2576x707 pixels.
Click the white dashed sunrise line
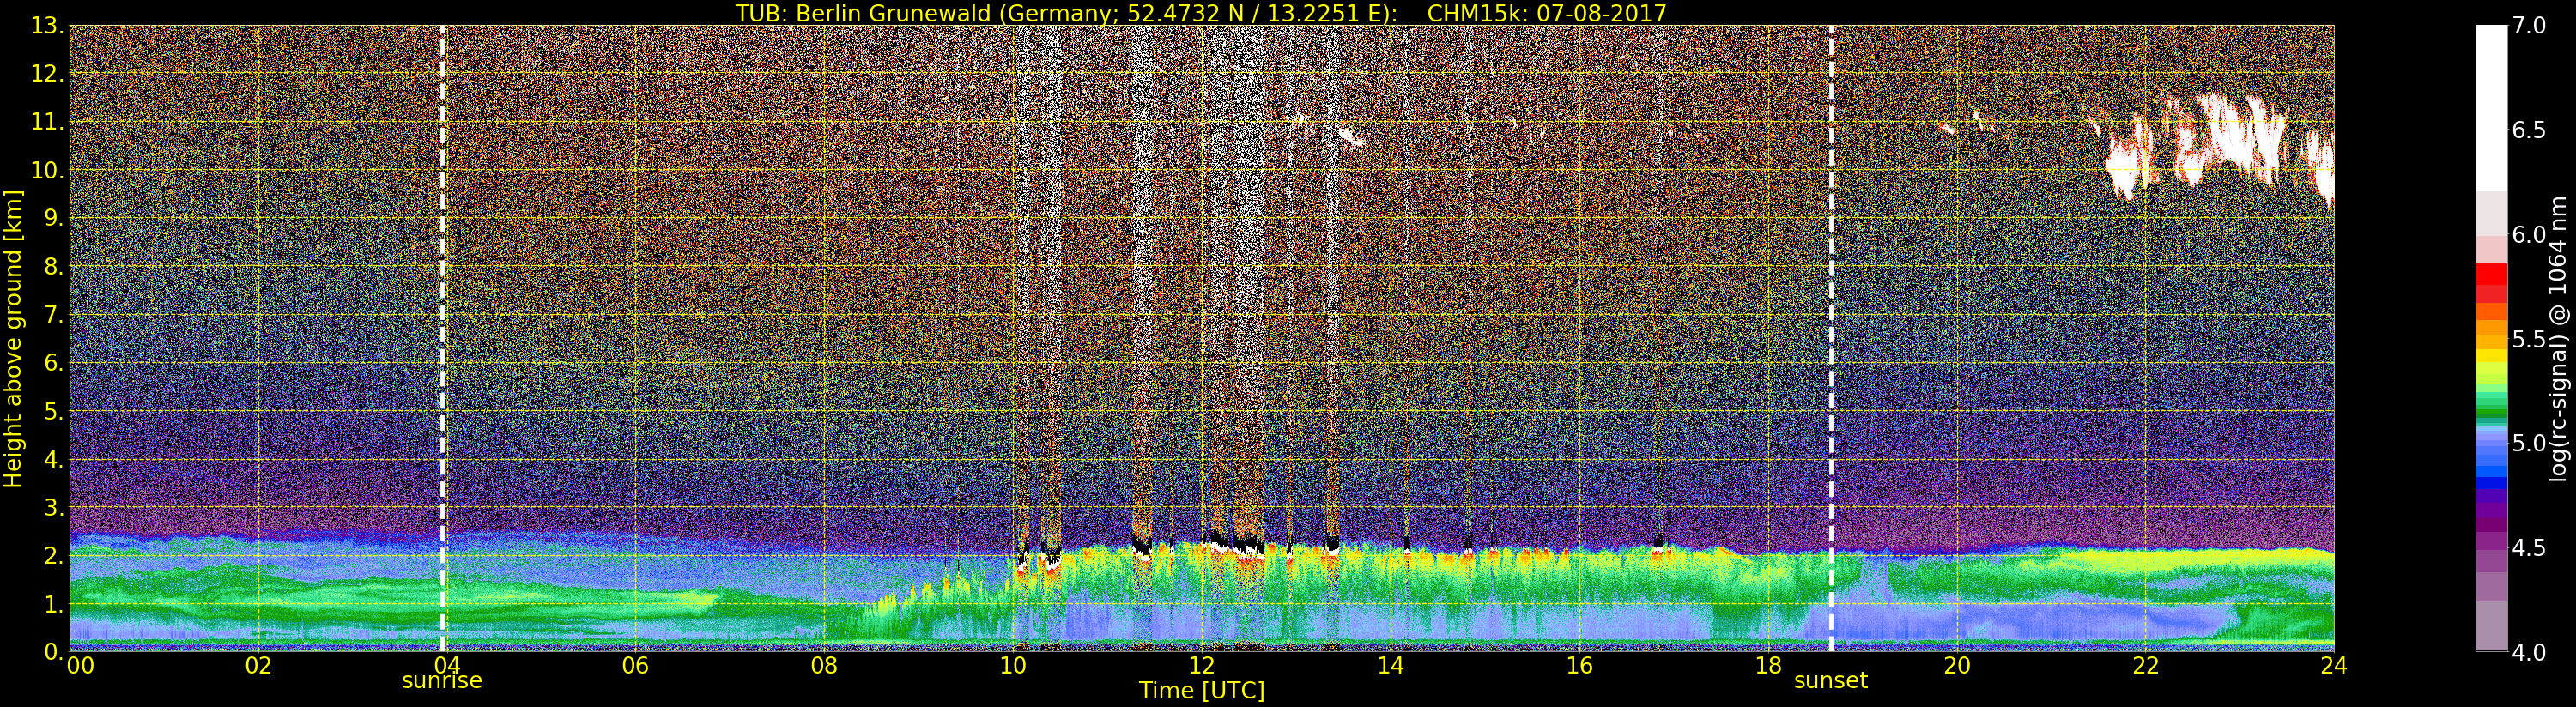(442, 338)
